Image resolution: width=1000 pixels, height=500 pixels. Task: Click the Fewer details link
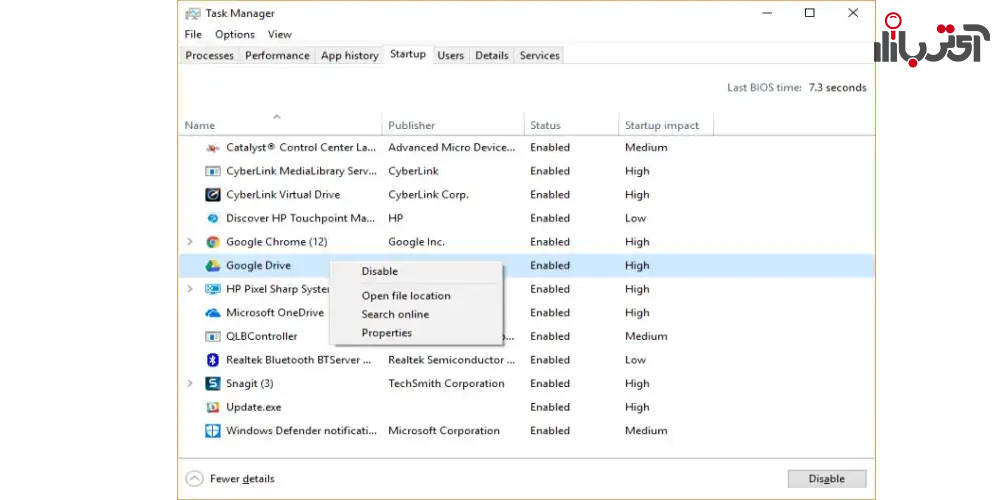pos(242,479)
